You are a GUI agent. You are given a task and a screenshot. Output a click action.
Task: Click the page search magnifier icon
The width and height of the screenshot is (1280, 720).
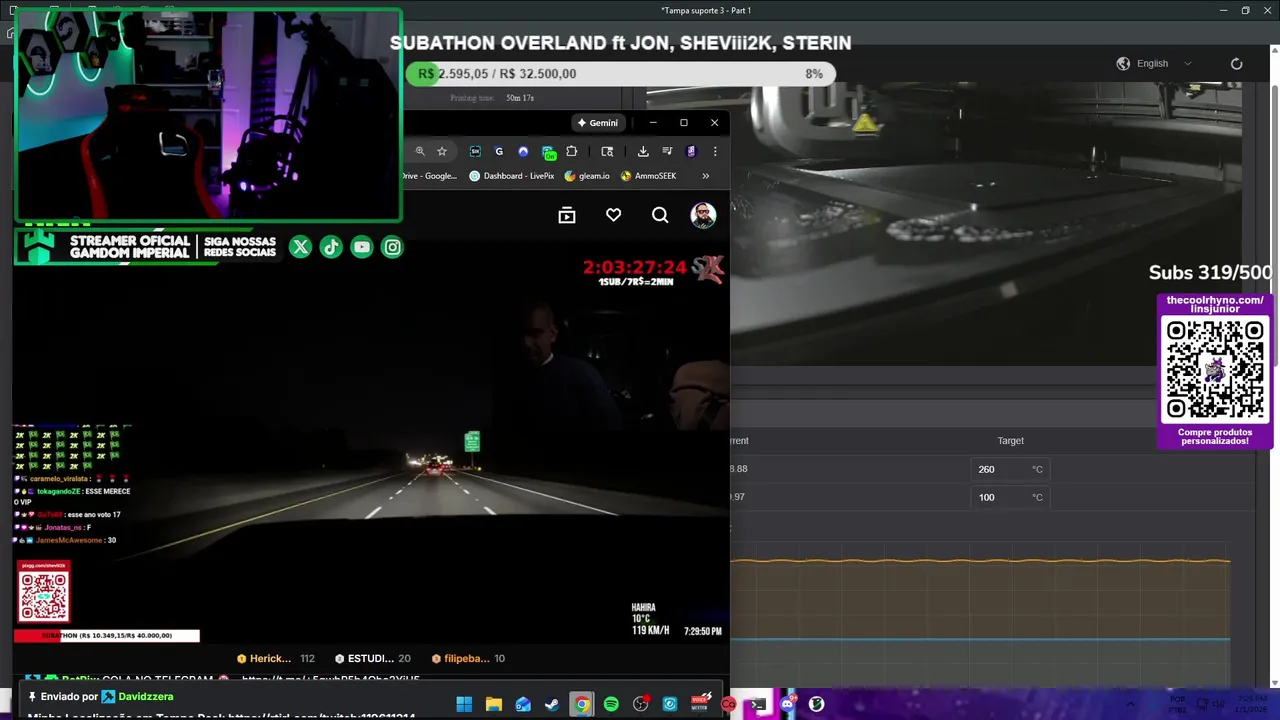[x=660, y=215]
